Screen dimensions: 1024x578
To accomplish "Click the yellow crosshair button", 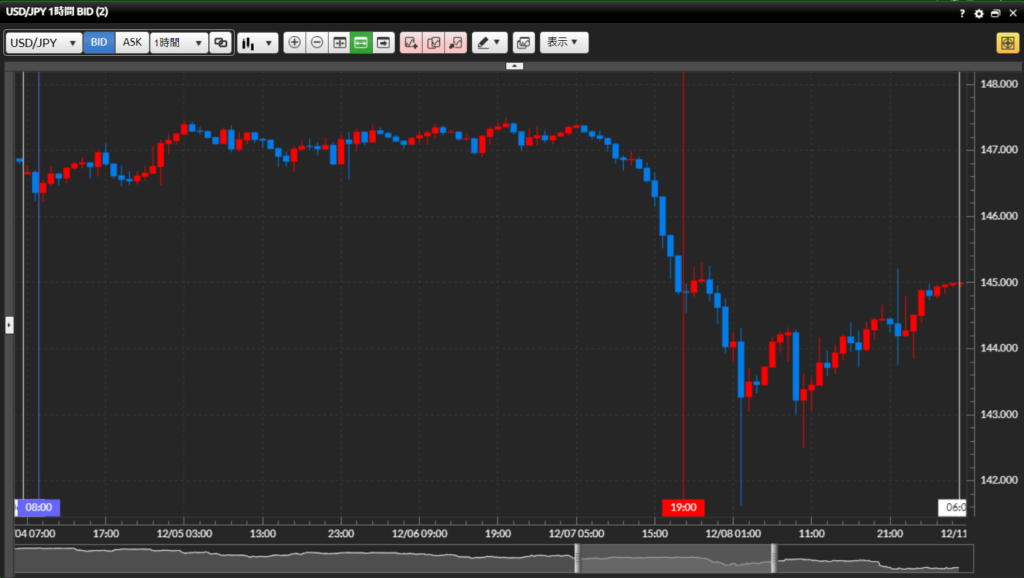I will (x=1005, y=43).
